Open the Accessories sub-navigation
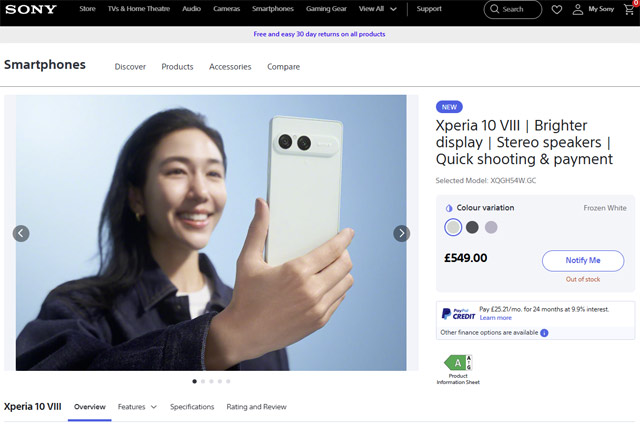 tap(230, 67)
